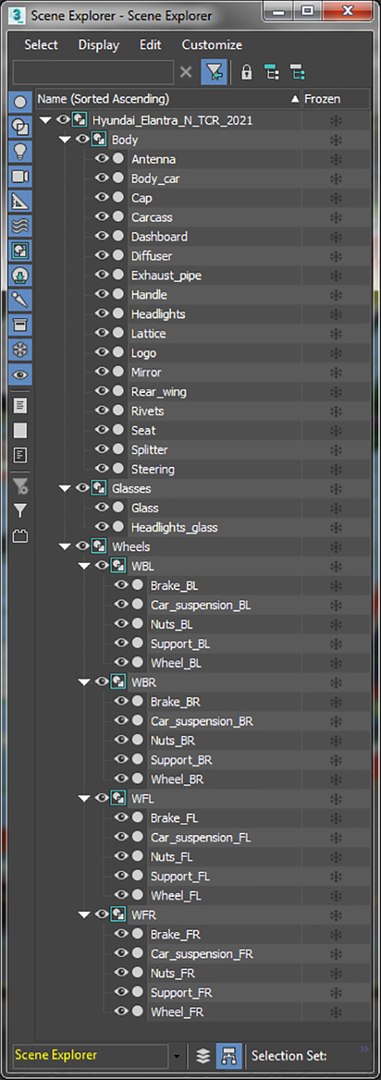Collapse the Wheels group

(65, 547)
